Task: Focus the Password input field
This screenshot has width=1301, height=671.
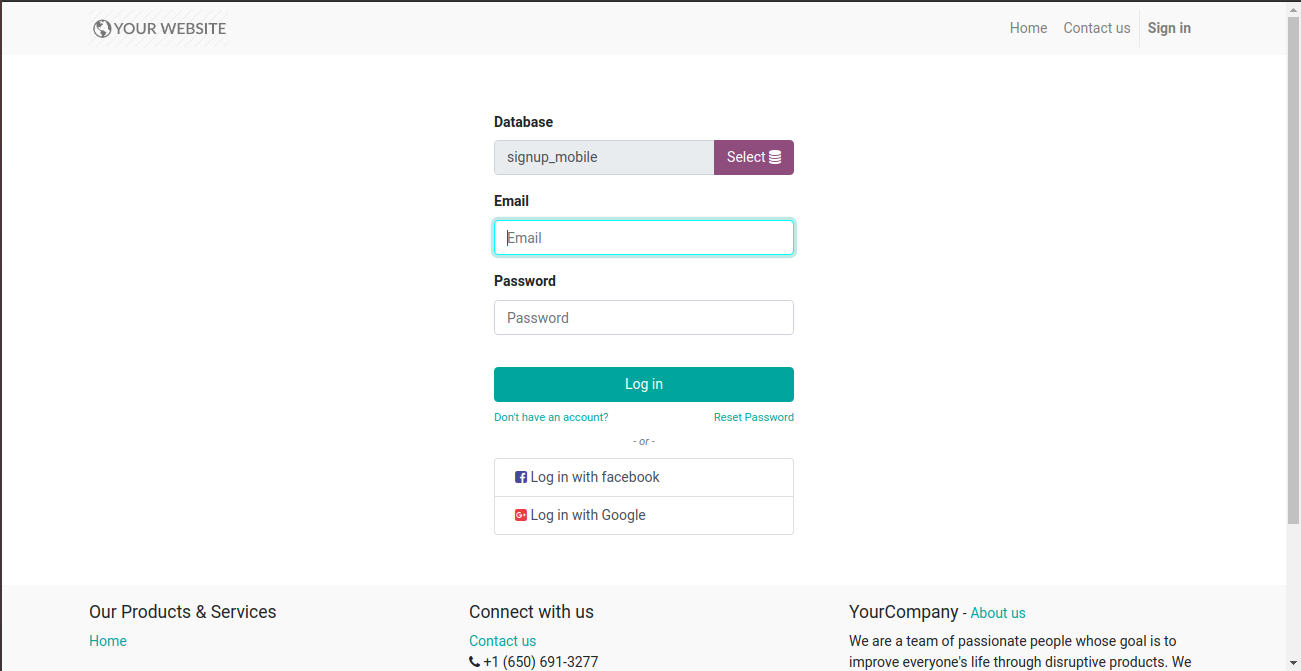Action: tap(644, 318)
